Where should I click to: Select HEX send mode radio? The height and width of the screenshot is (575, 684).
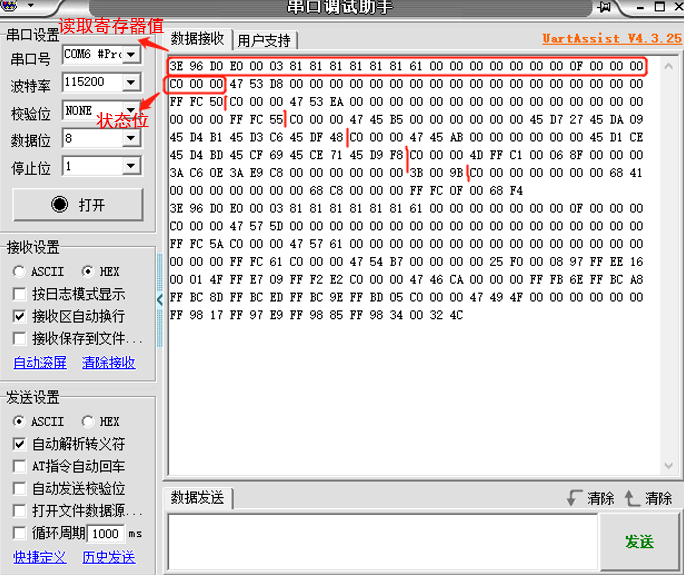(x=88, y=421)
